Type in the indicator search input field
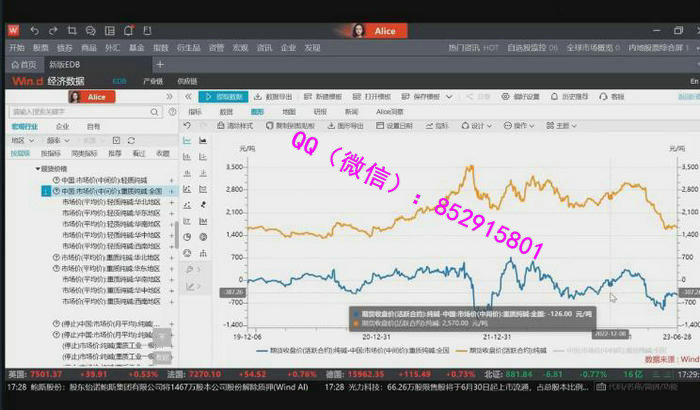This screenshot has width=700, height=410. click(75, 112)
